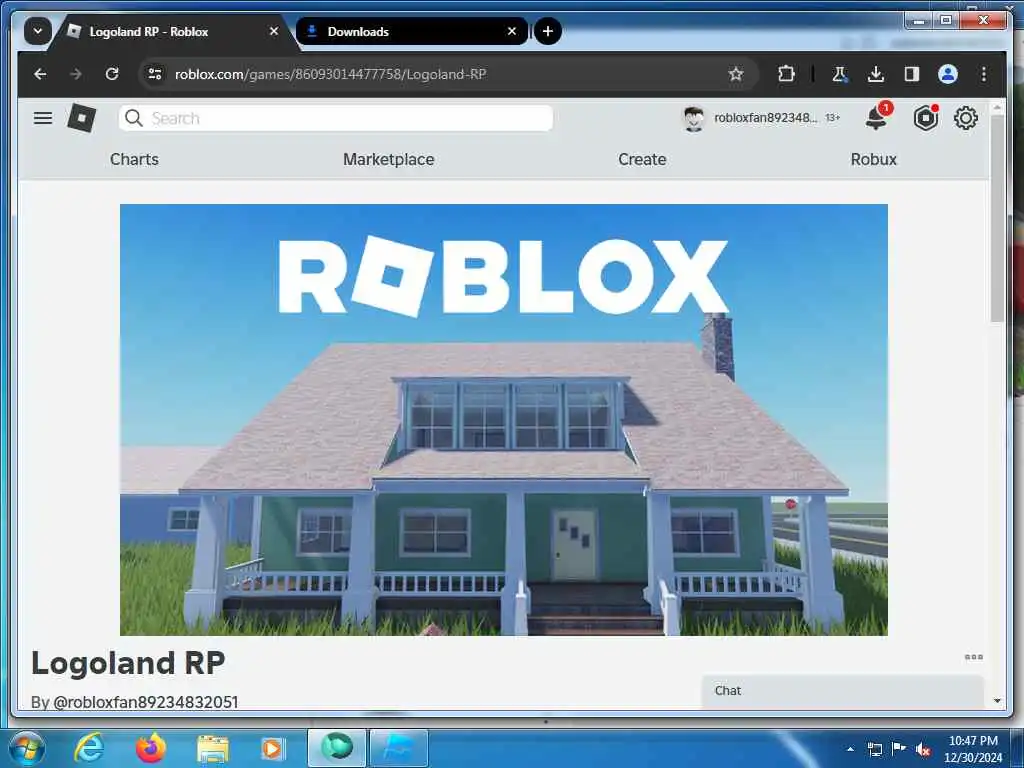Show hidden system tray icons

(850, 749)
